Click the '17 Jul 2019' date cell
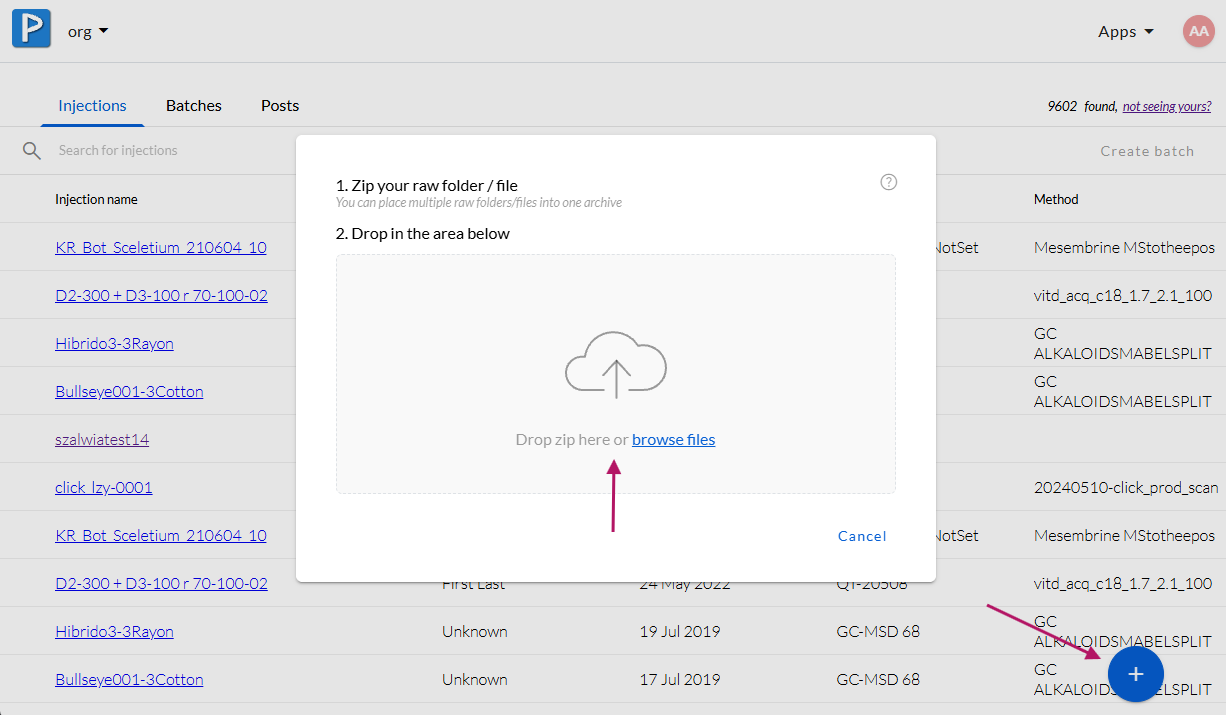 pos(680,679)
